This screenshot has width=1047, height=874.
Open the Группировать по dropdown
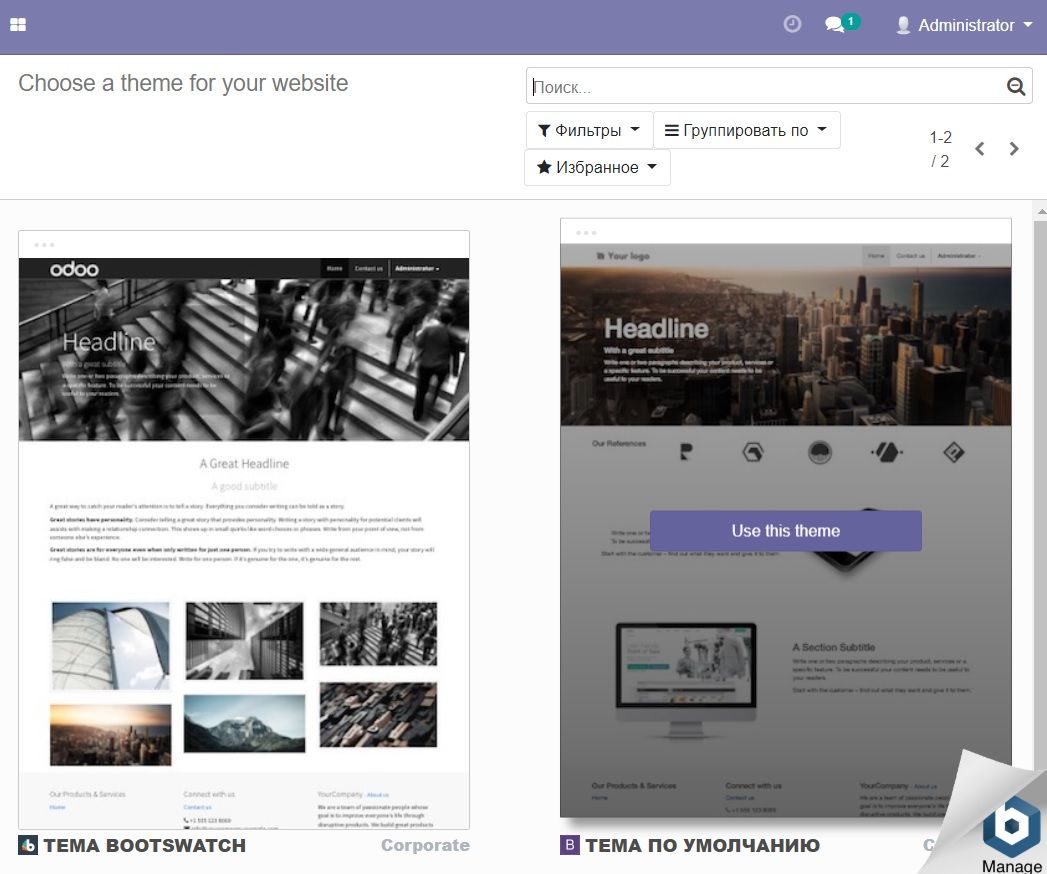pyautogui.click(x=747, y=130)
